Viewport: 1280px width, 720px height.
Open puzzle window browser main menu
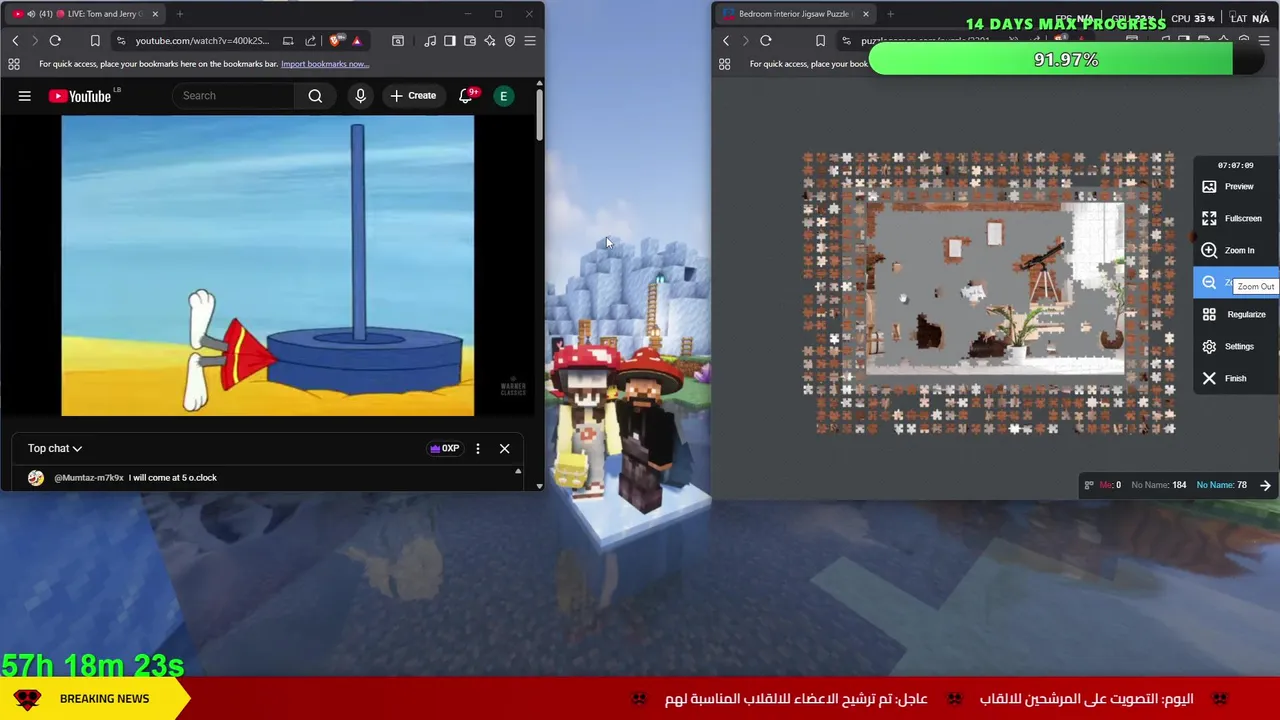[x=1264, y=41]
